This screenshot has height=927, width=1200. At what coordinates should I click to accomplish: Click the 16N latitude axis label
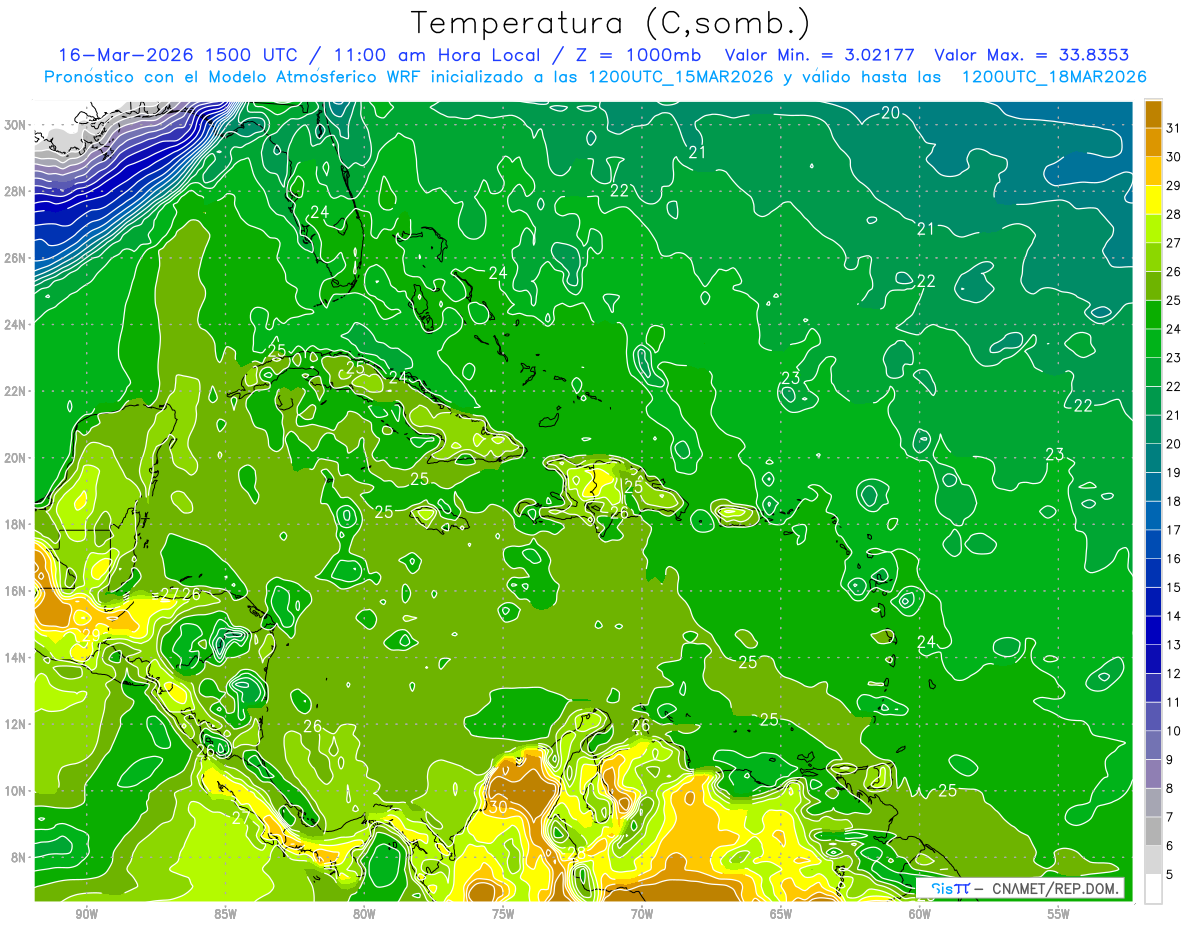tap(17, 591)
